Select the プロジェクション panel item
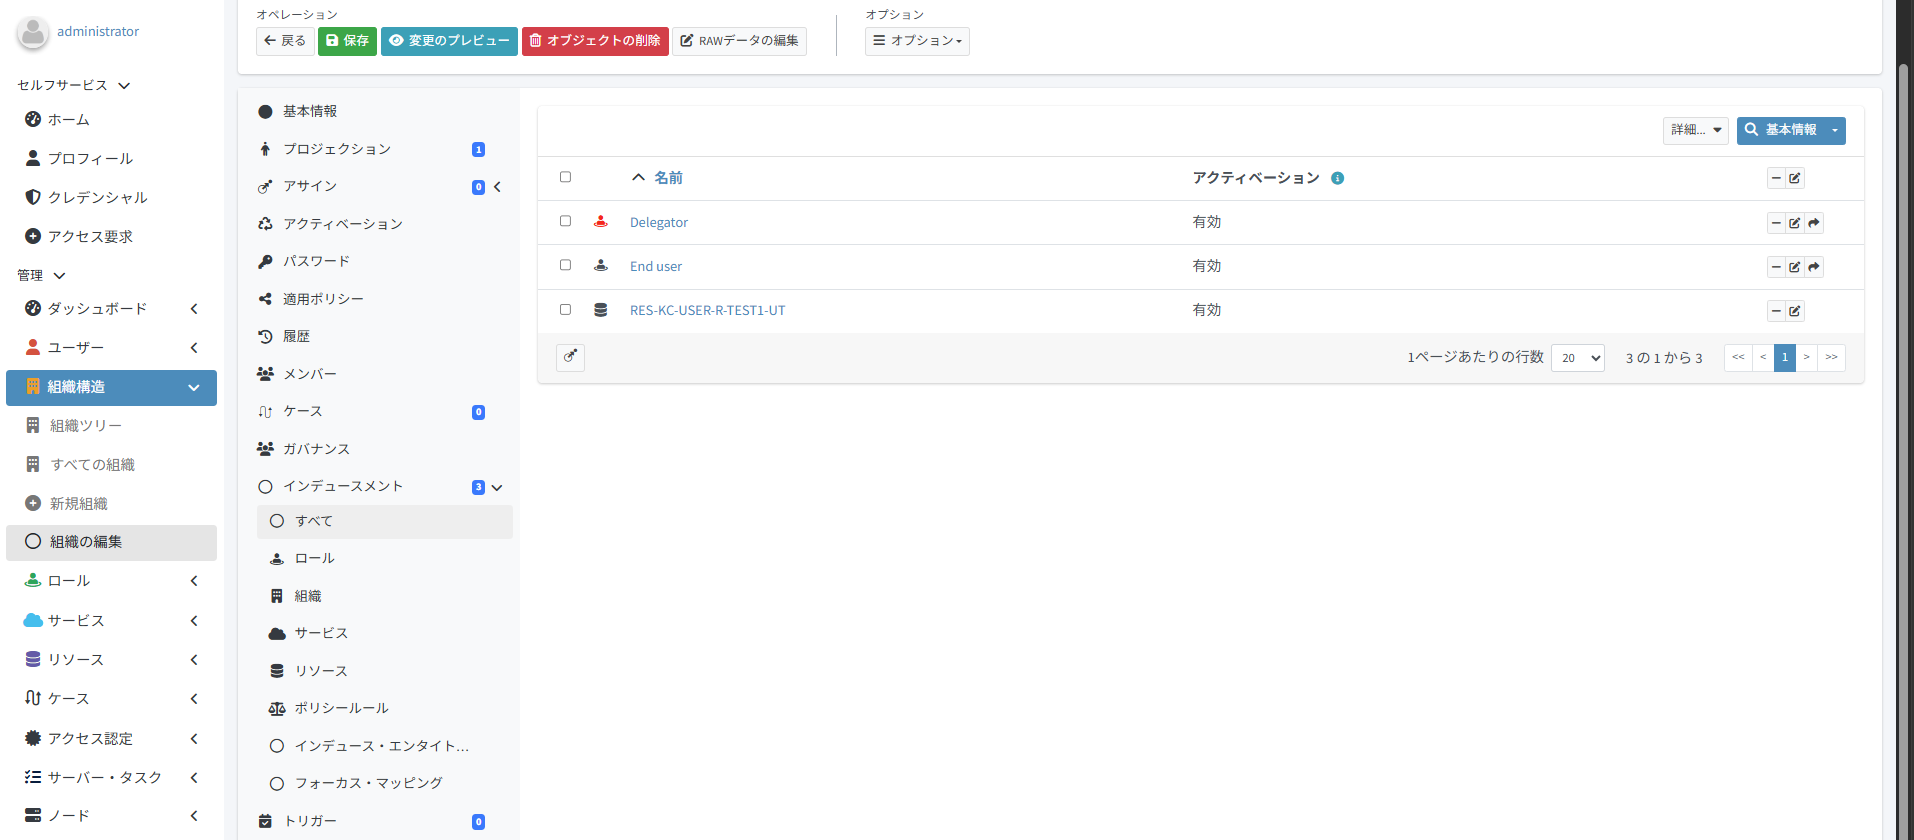This screenshot has height=840, width=1914. [x=384, y=149]
